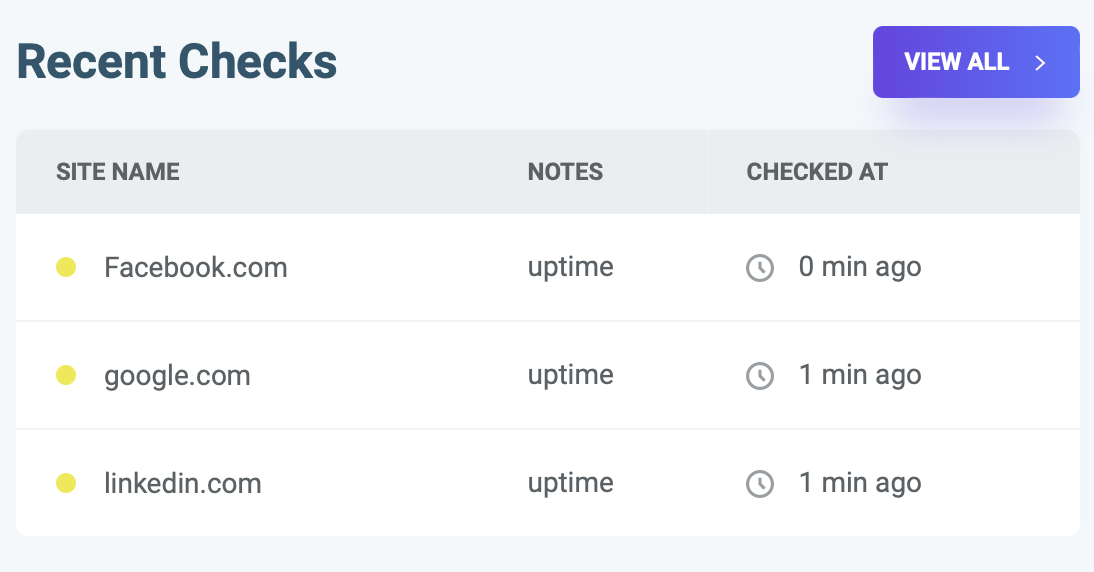The image size is (1094, 572).
Task: Click google.com's "1 min ago" timestamp
Action: point(859,375)
